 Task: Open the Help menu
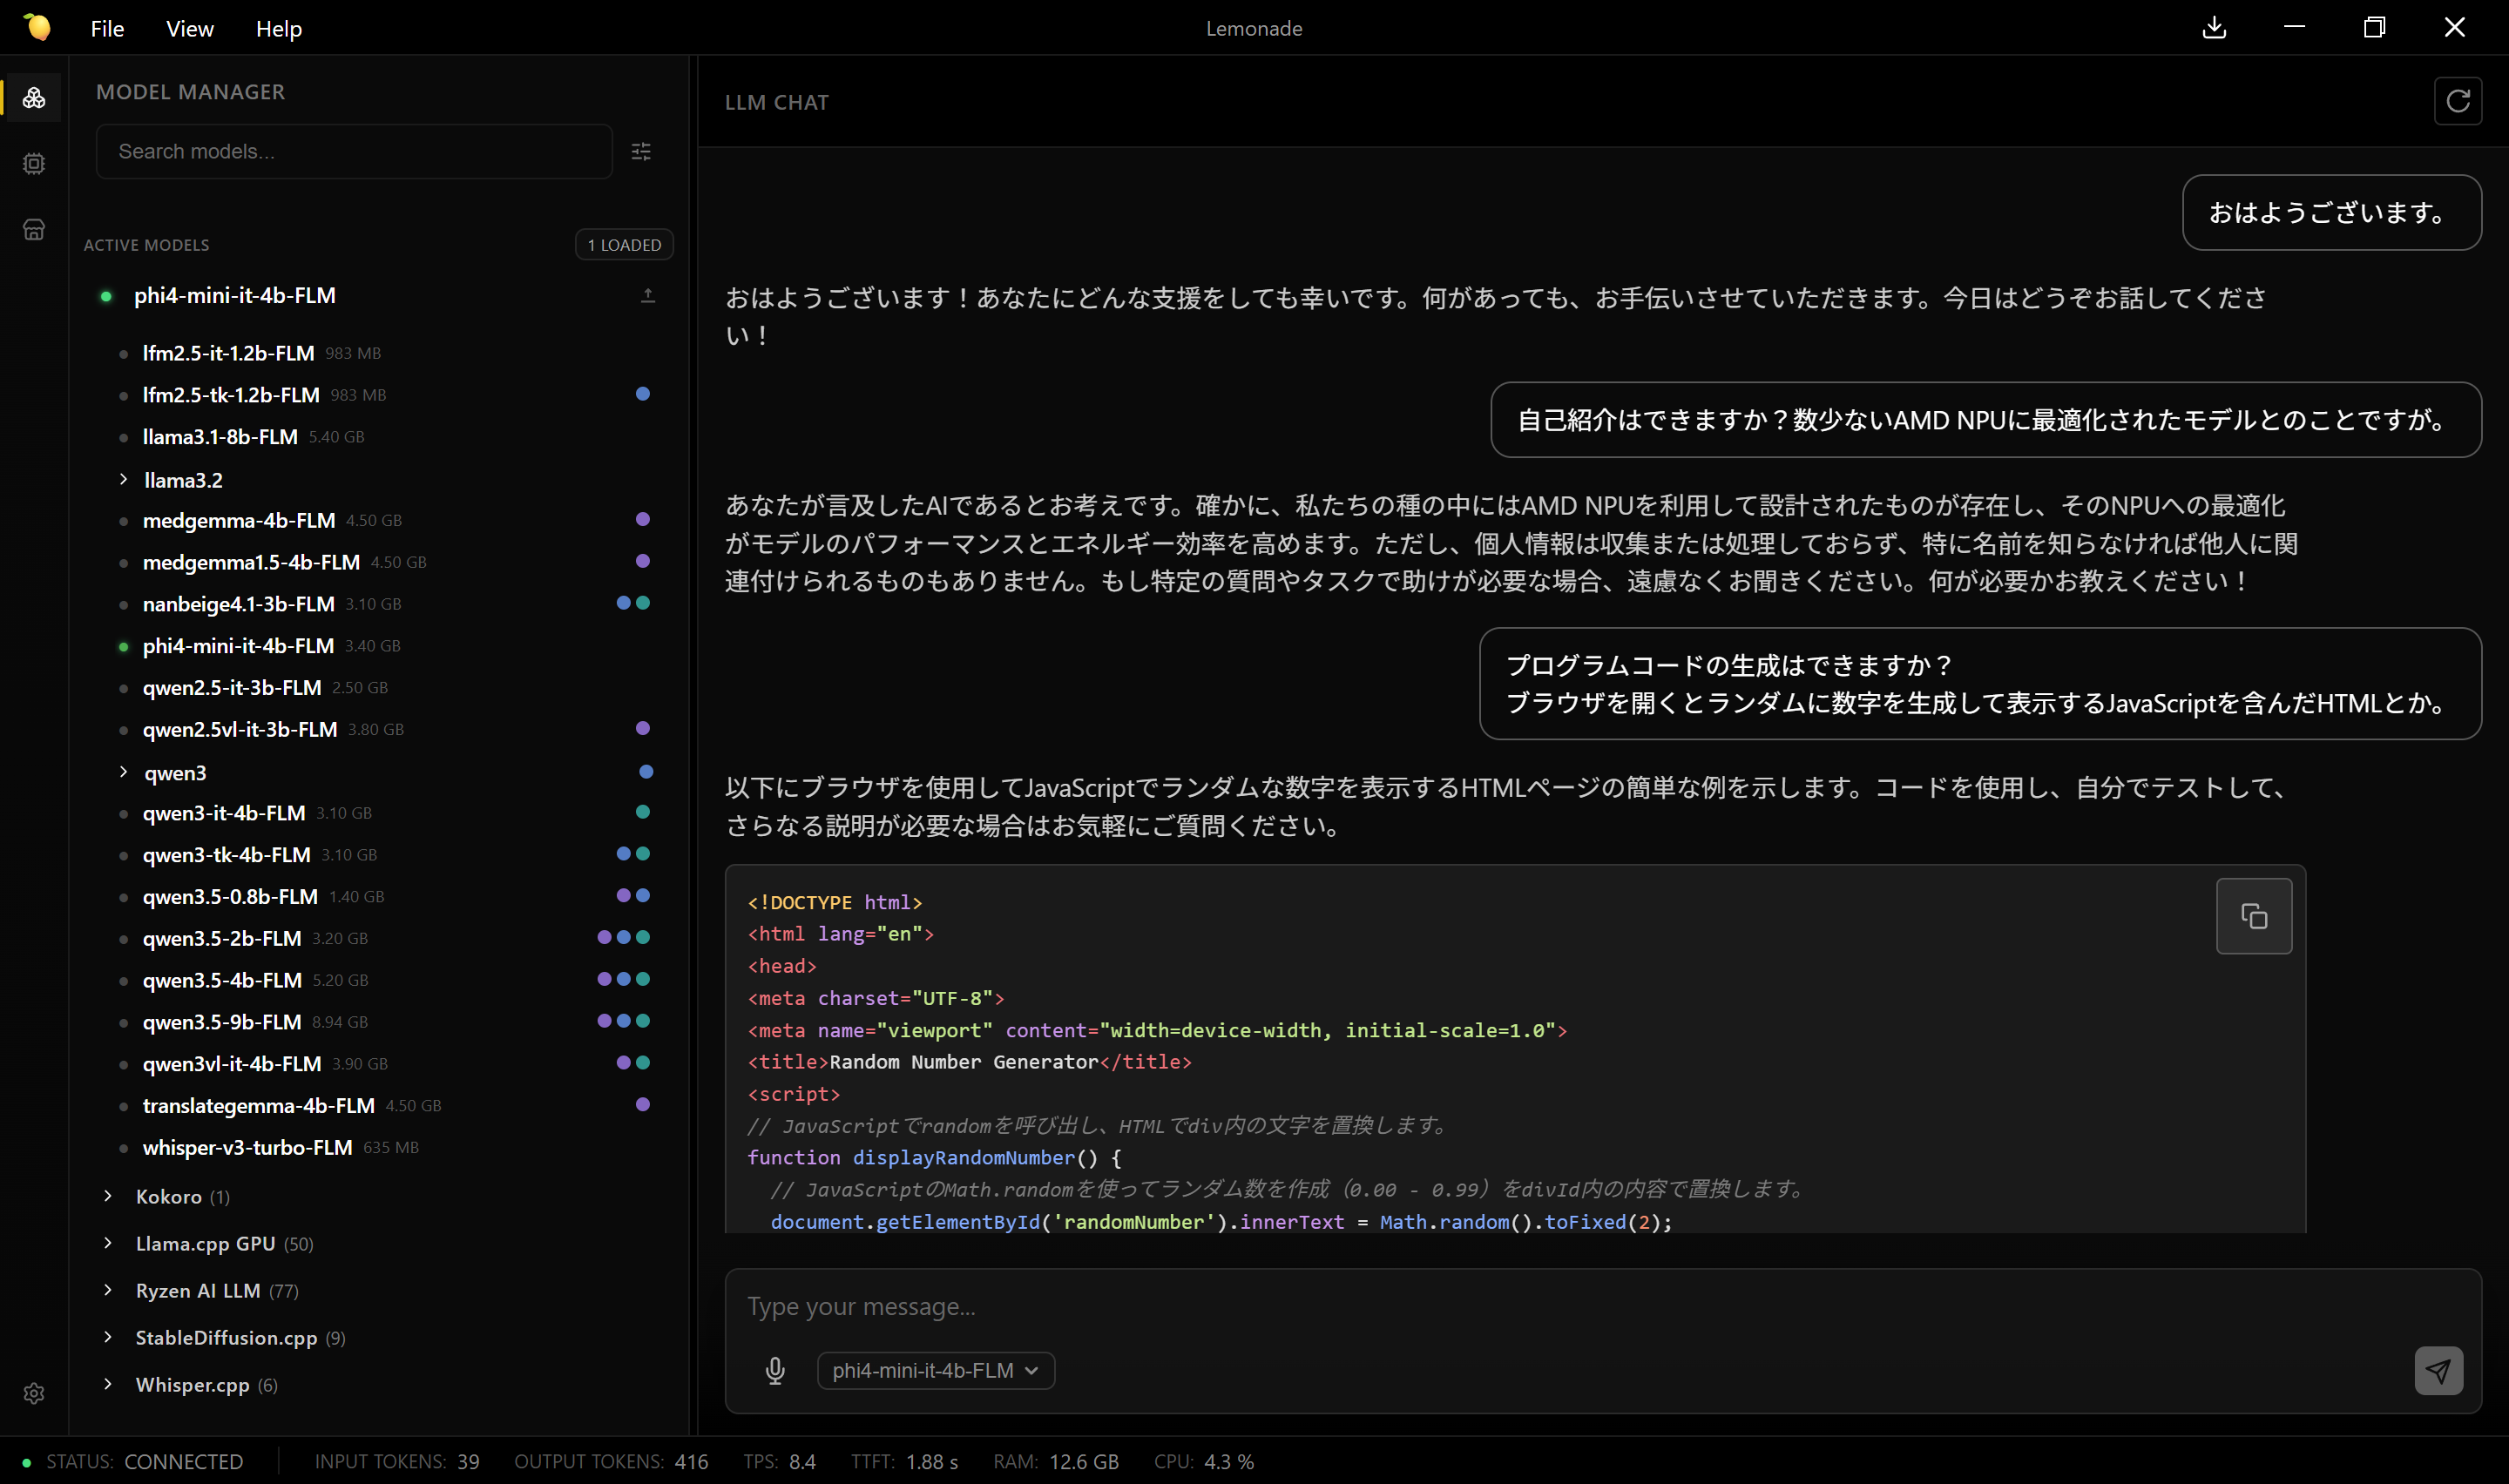278,28
